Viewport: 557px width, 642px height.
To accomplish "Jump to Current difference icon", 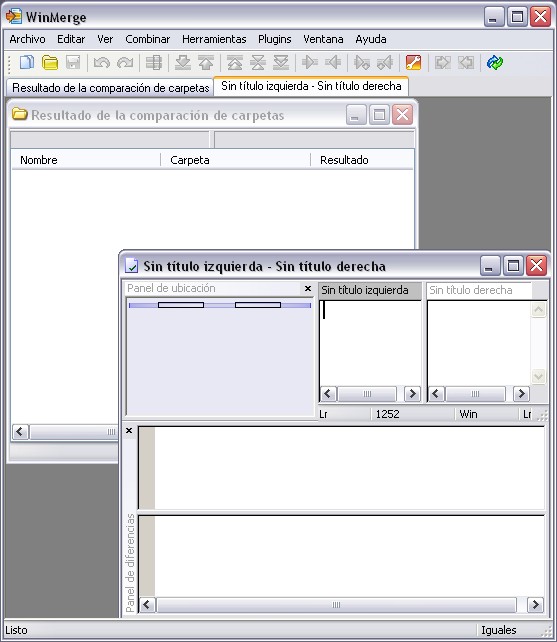I will (258, 63).
